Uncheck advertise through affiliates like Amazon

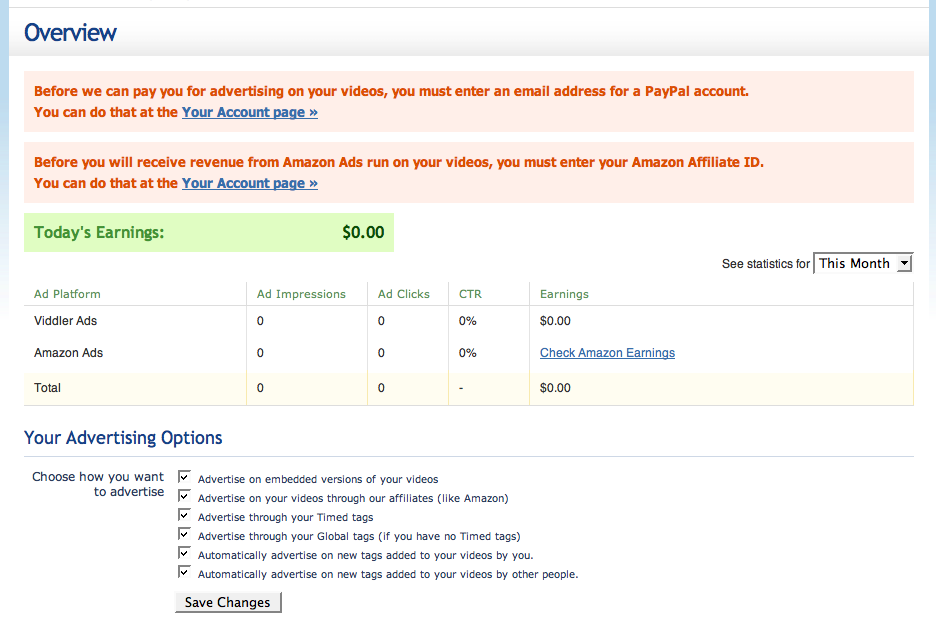click(x=184, y=496)
